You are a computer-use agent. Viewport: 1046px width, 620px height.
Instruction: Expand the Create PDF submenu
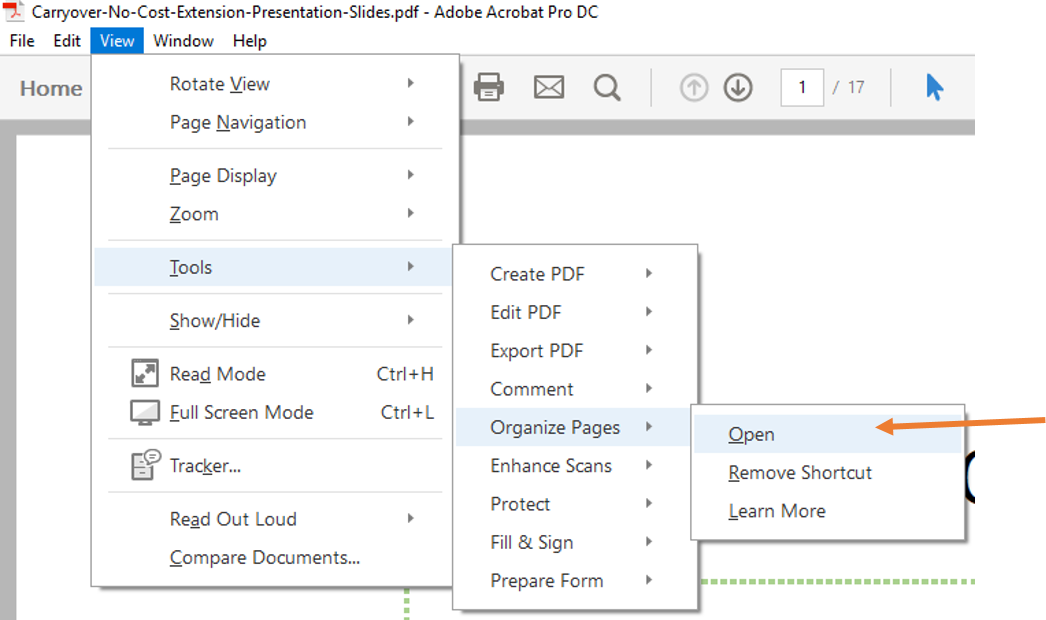pos(538,273)
